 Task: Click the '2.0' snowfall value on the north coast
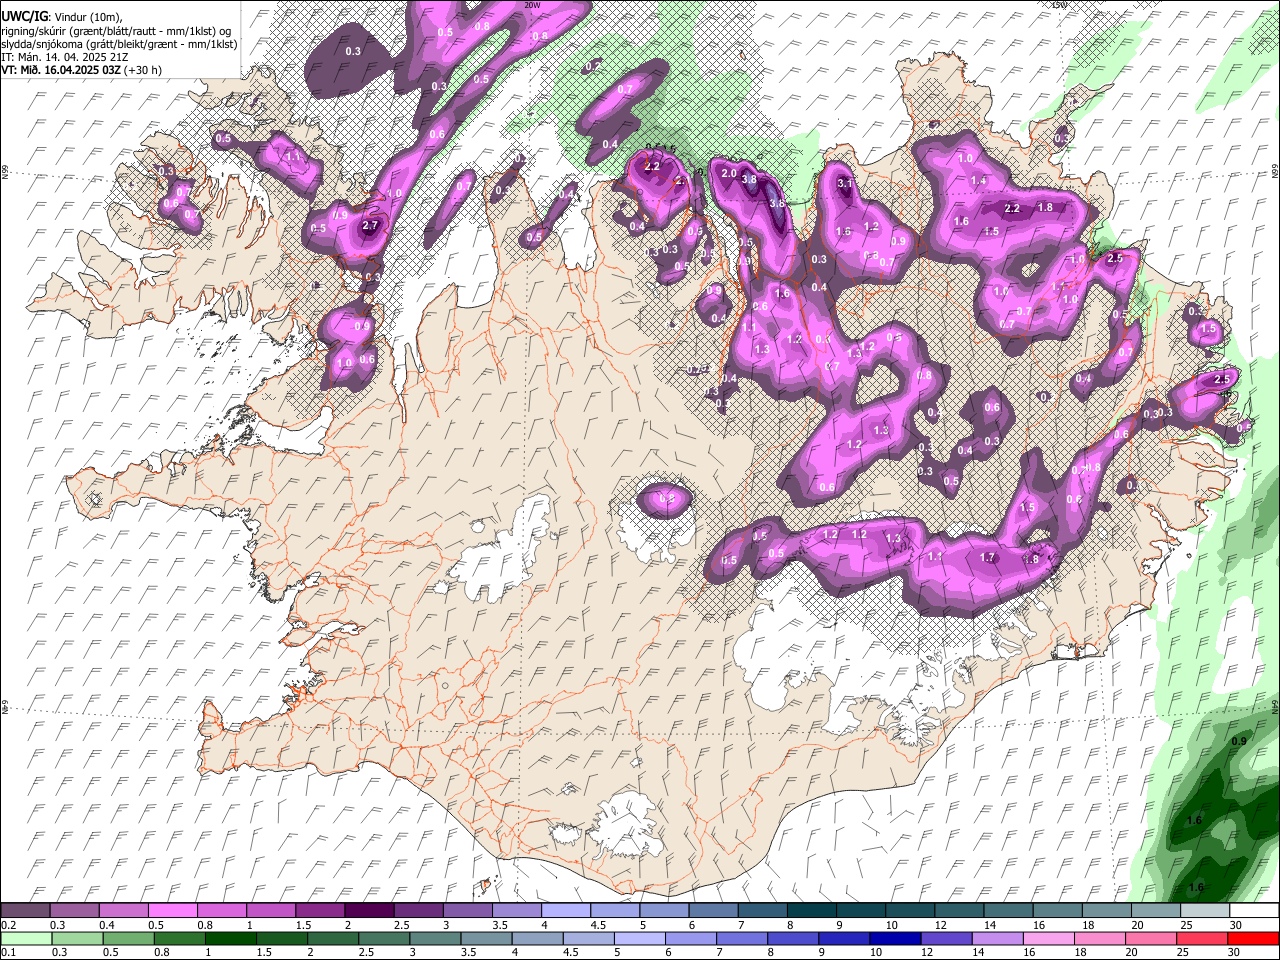coord(729,173)
